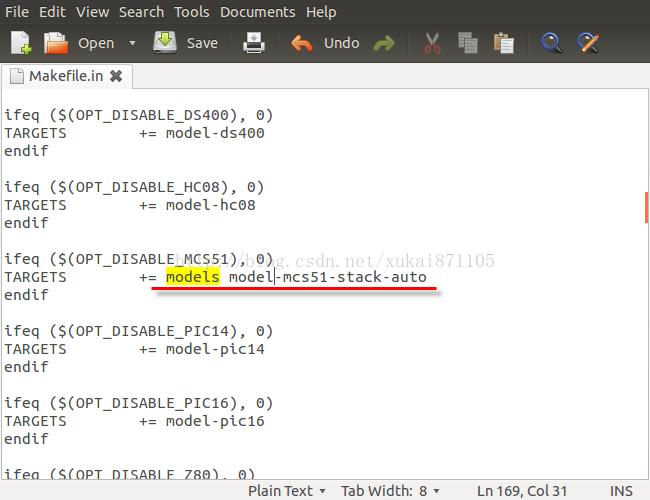Viewport: 650px width, 500px height.
Task: Print the document with the printer icon
Action: 254,43
